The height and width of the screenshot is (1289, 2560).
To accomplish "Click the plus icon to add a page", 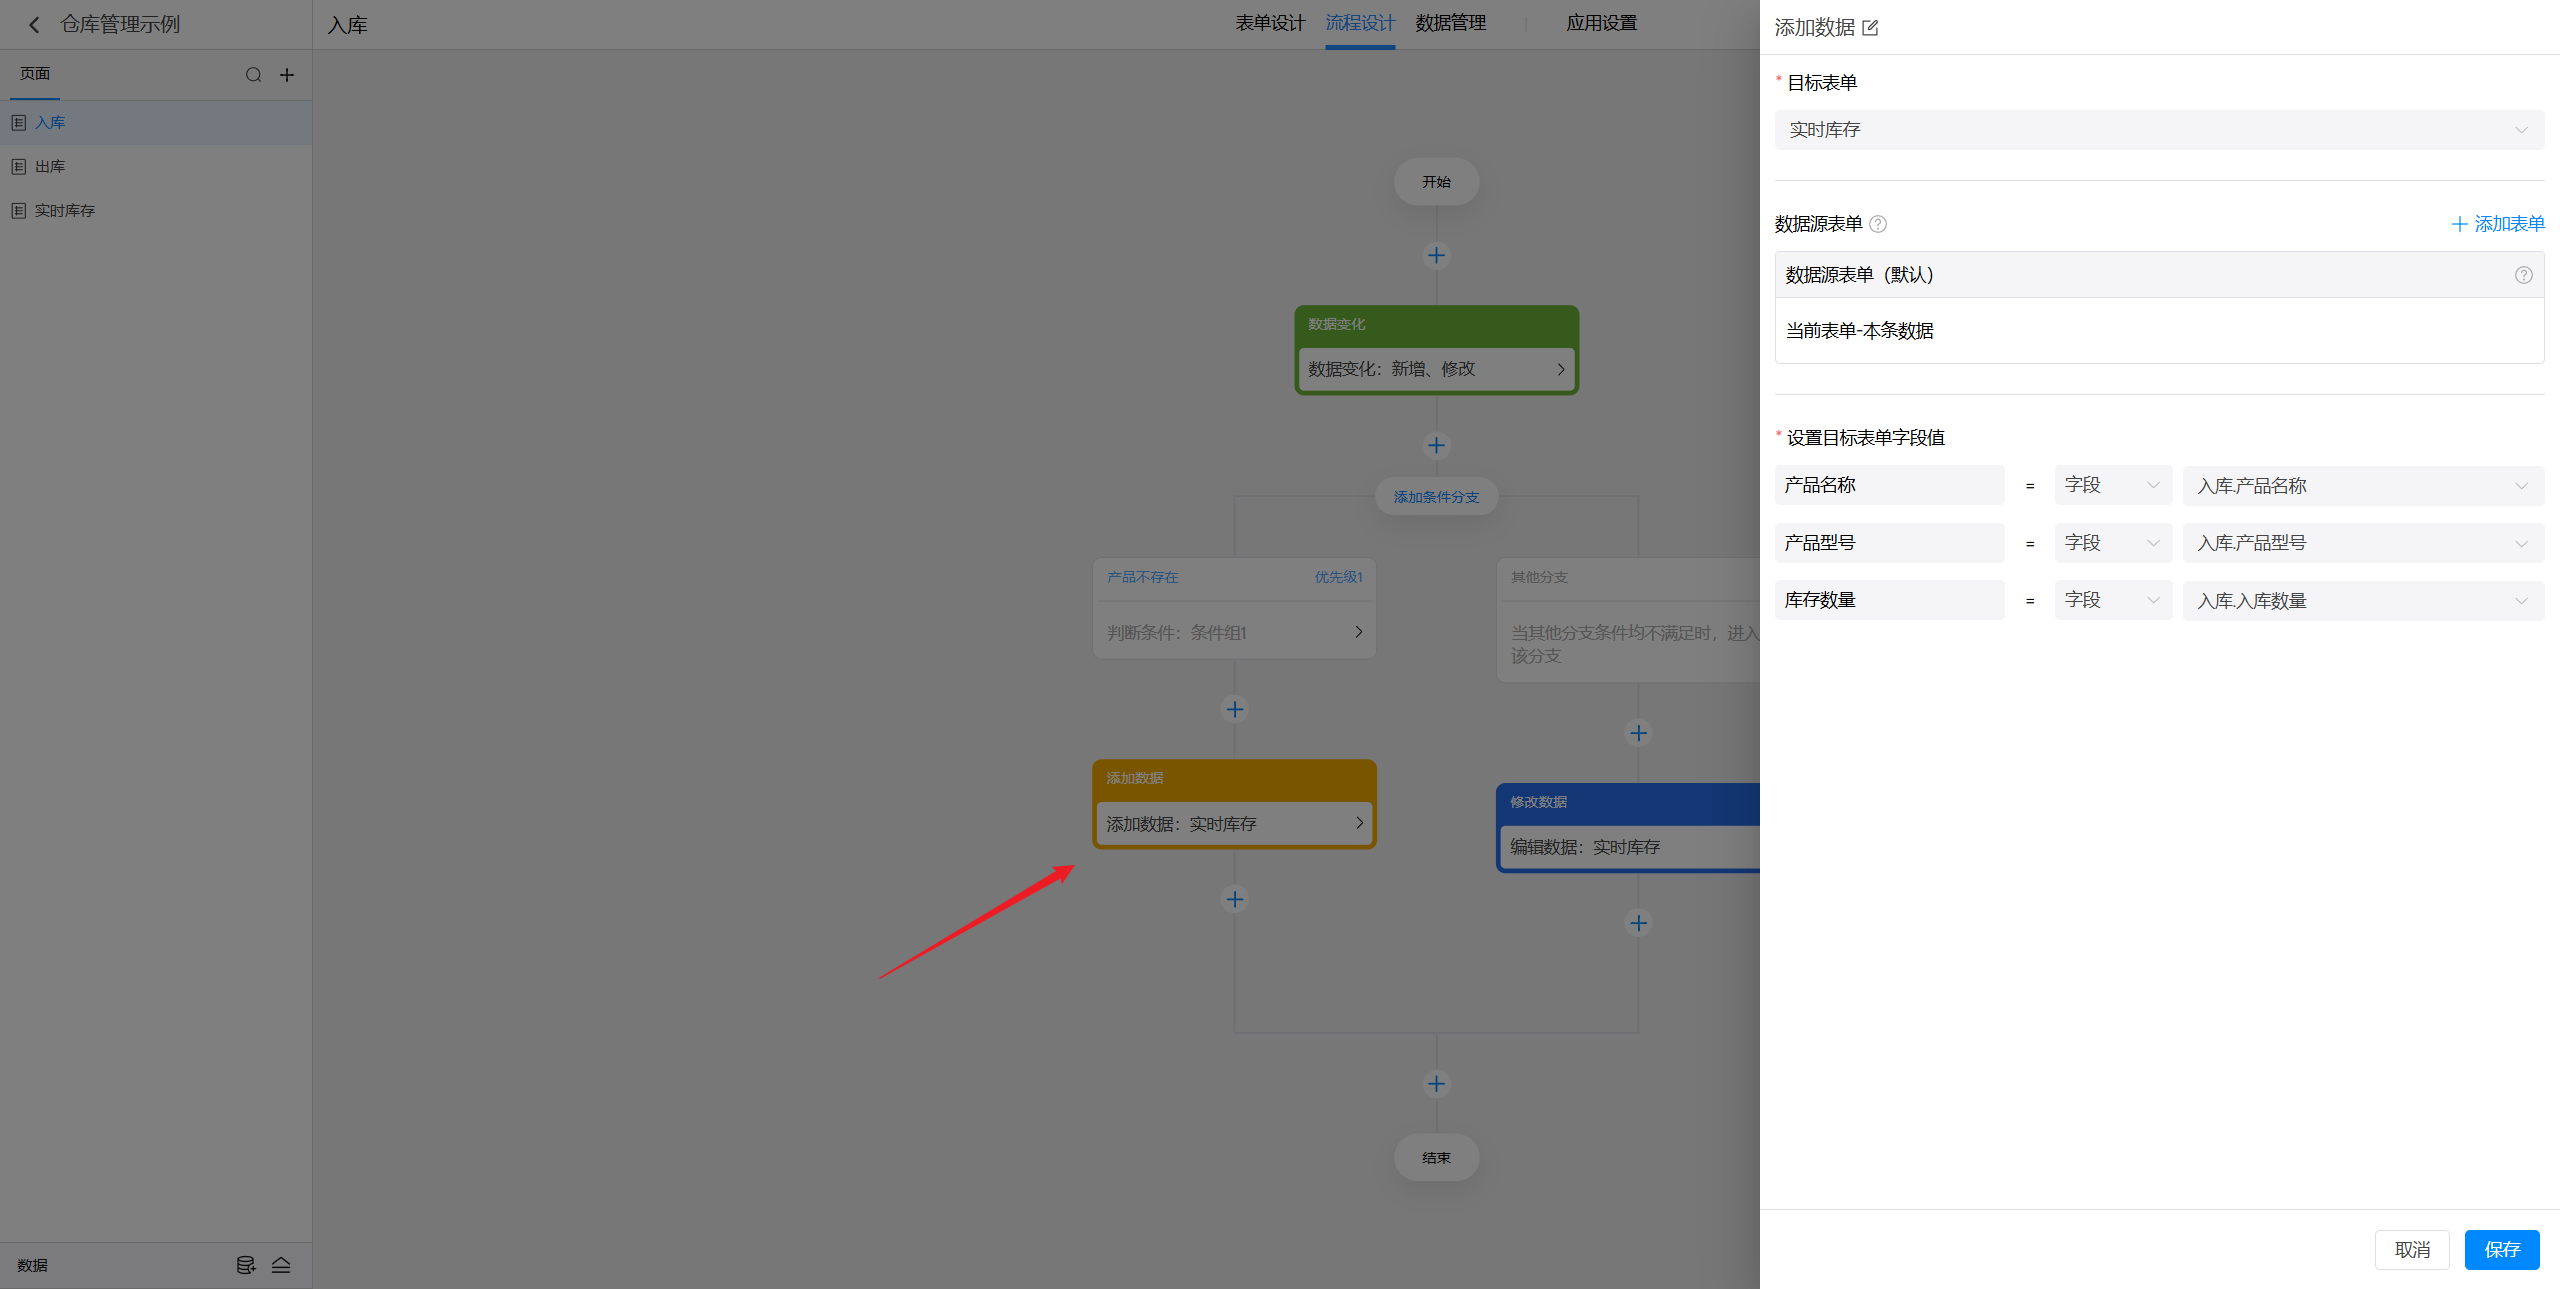I will (x=287, y=75).
